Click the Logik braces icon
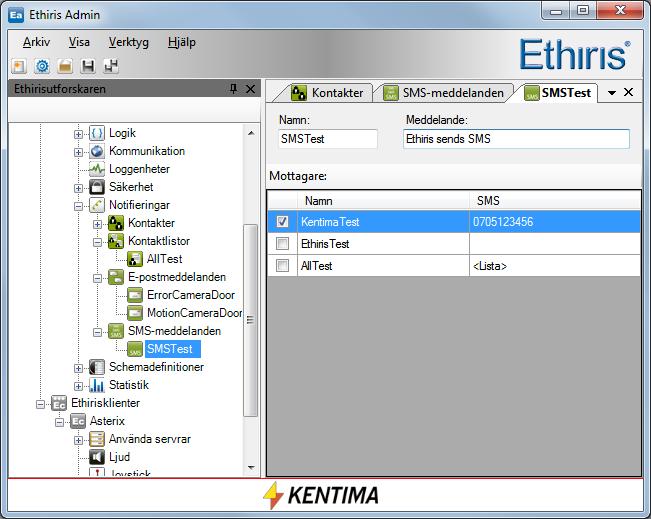The height and width of the screenshot is (519, 651). pyautogui.click(x=97, y=133)
